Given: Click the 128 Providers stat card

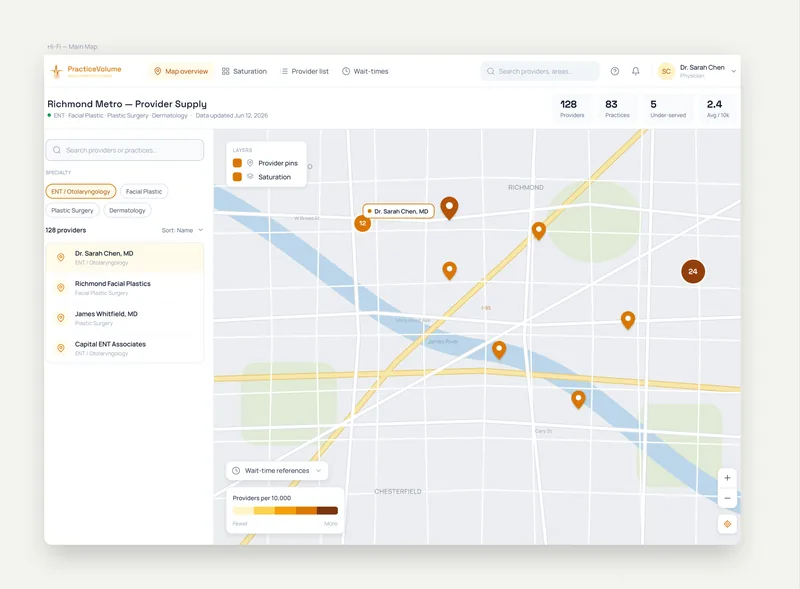Looking at the screenshot, I should point(572,108).
